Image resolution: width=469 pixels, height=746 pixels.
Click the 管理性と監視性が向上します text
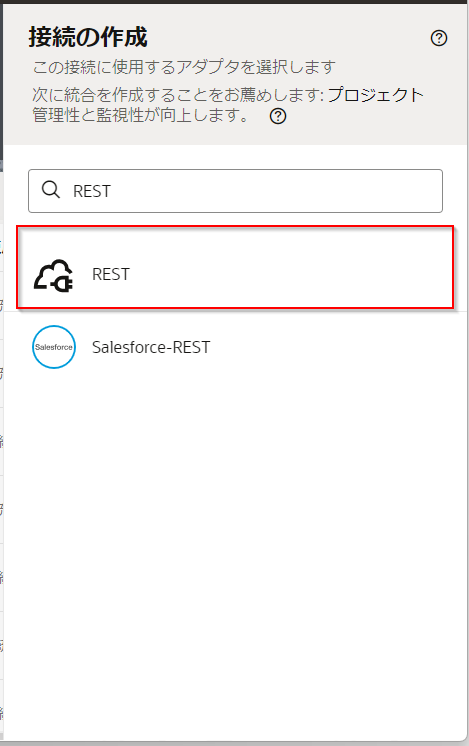coord(140,116)
